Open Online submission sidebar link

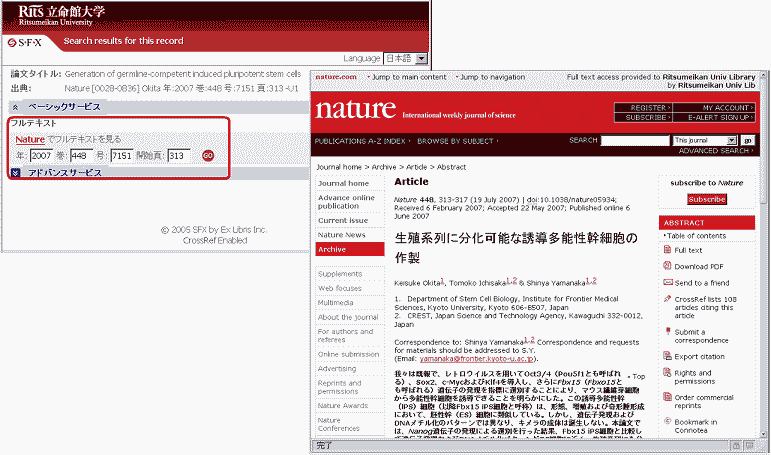click(x=350, y=354)
